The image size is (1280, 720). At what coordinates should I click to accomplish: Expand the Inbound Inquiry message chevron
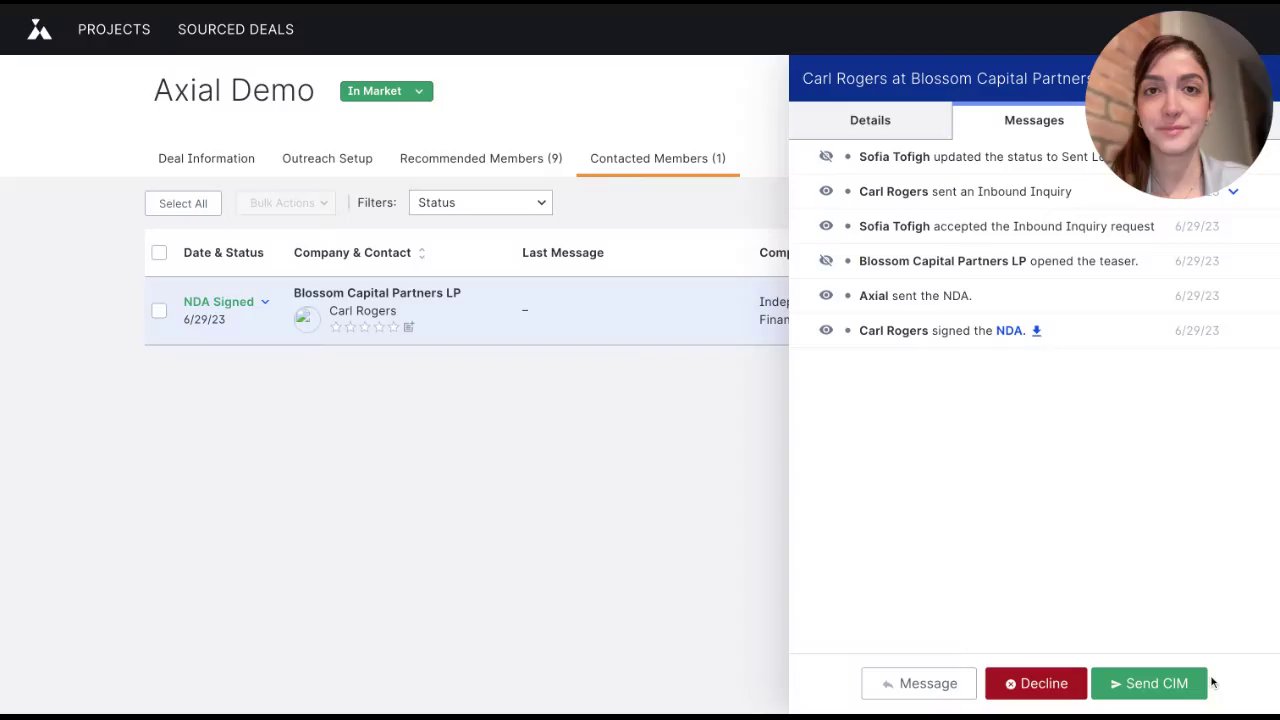[x=1233, y=191]
